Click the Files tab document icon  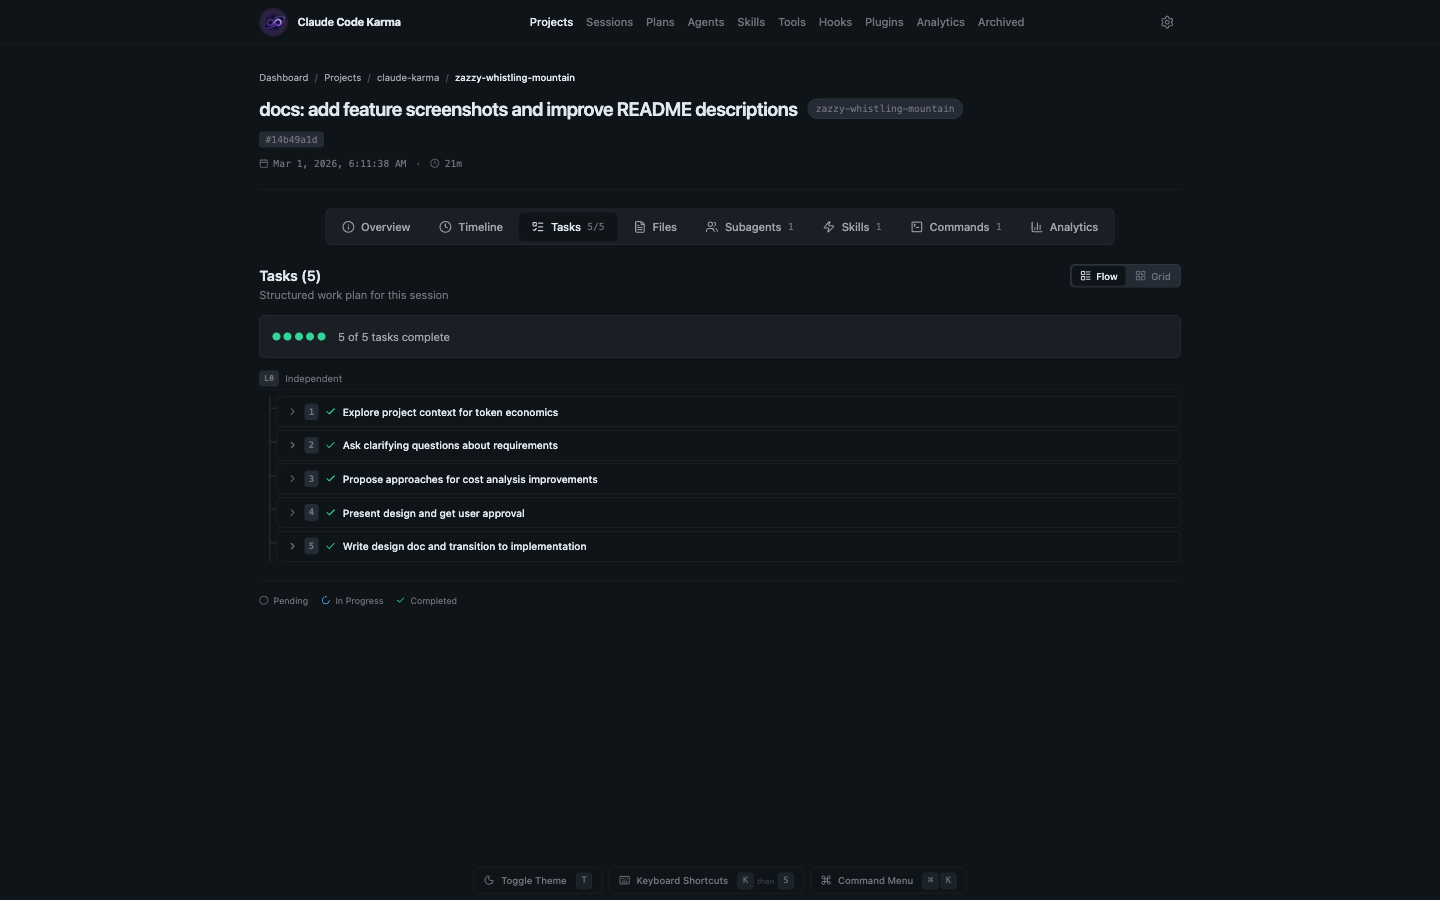(640, 227)
